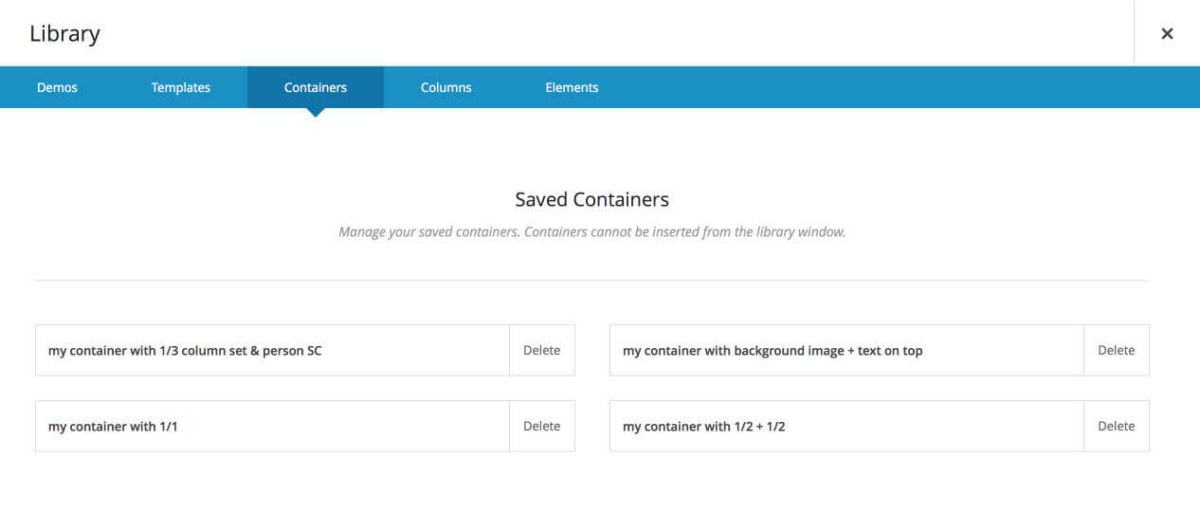Click the Saved Containers heading

tap(592, 199)
